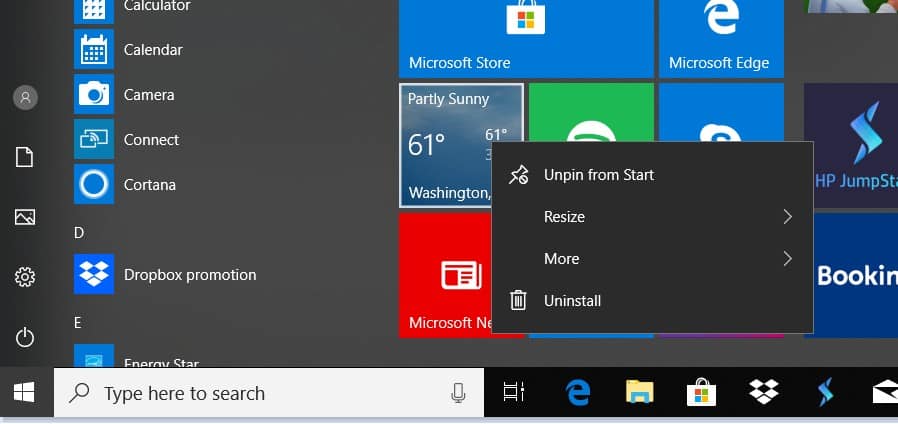Click the Cortana text label
This screenshot has height=424, width=898.
click(149, 184)
